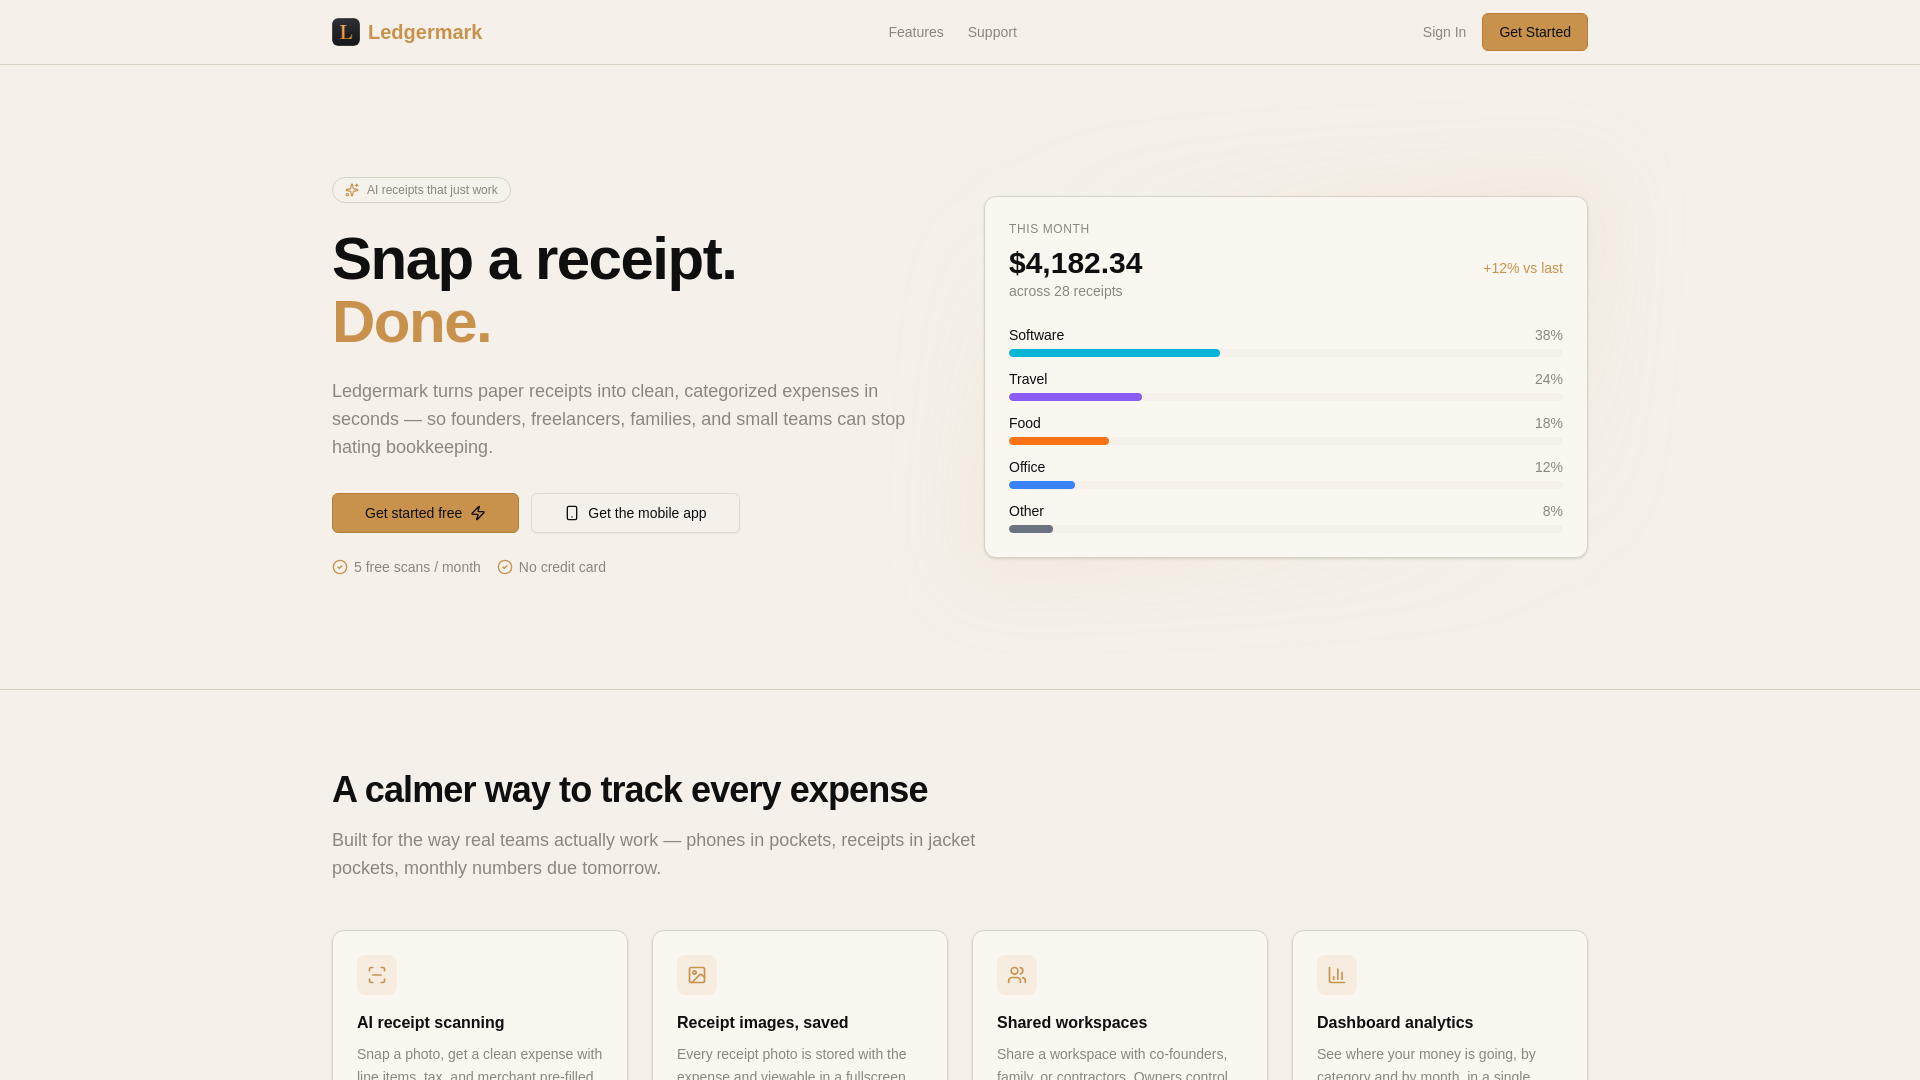1920x1080 pixels.
Task: Click the purple Travel progress bar
Action: (1075, 397)
